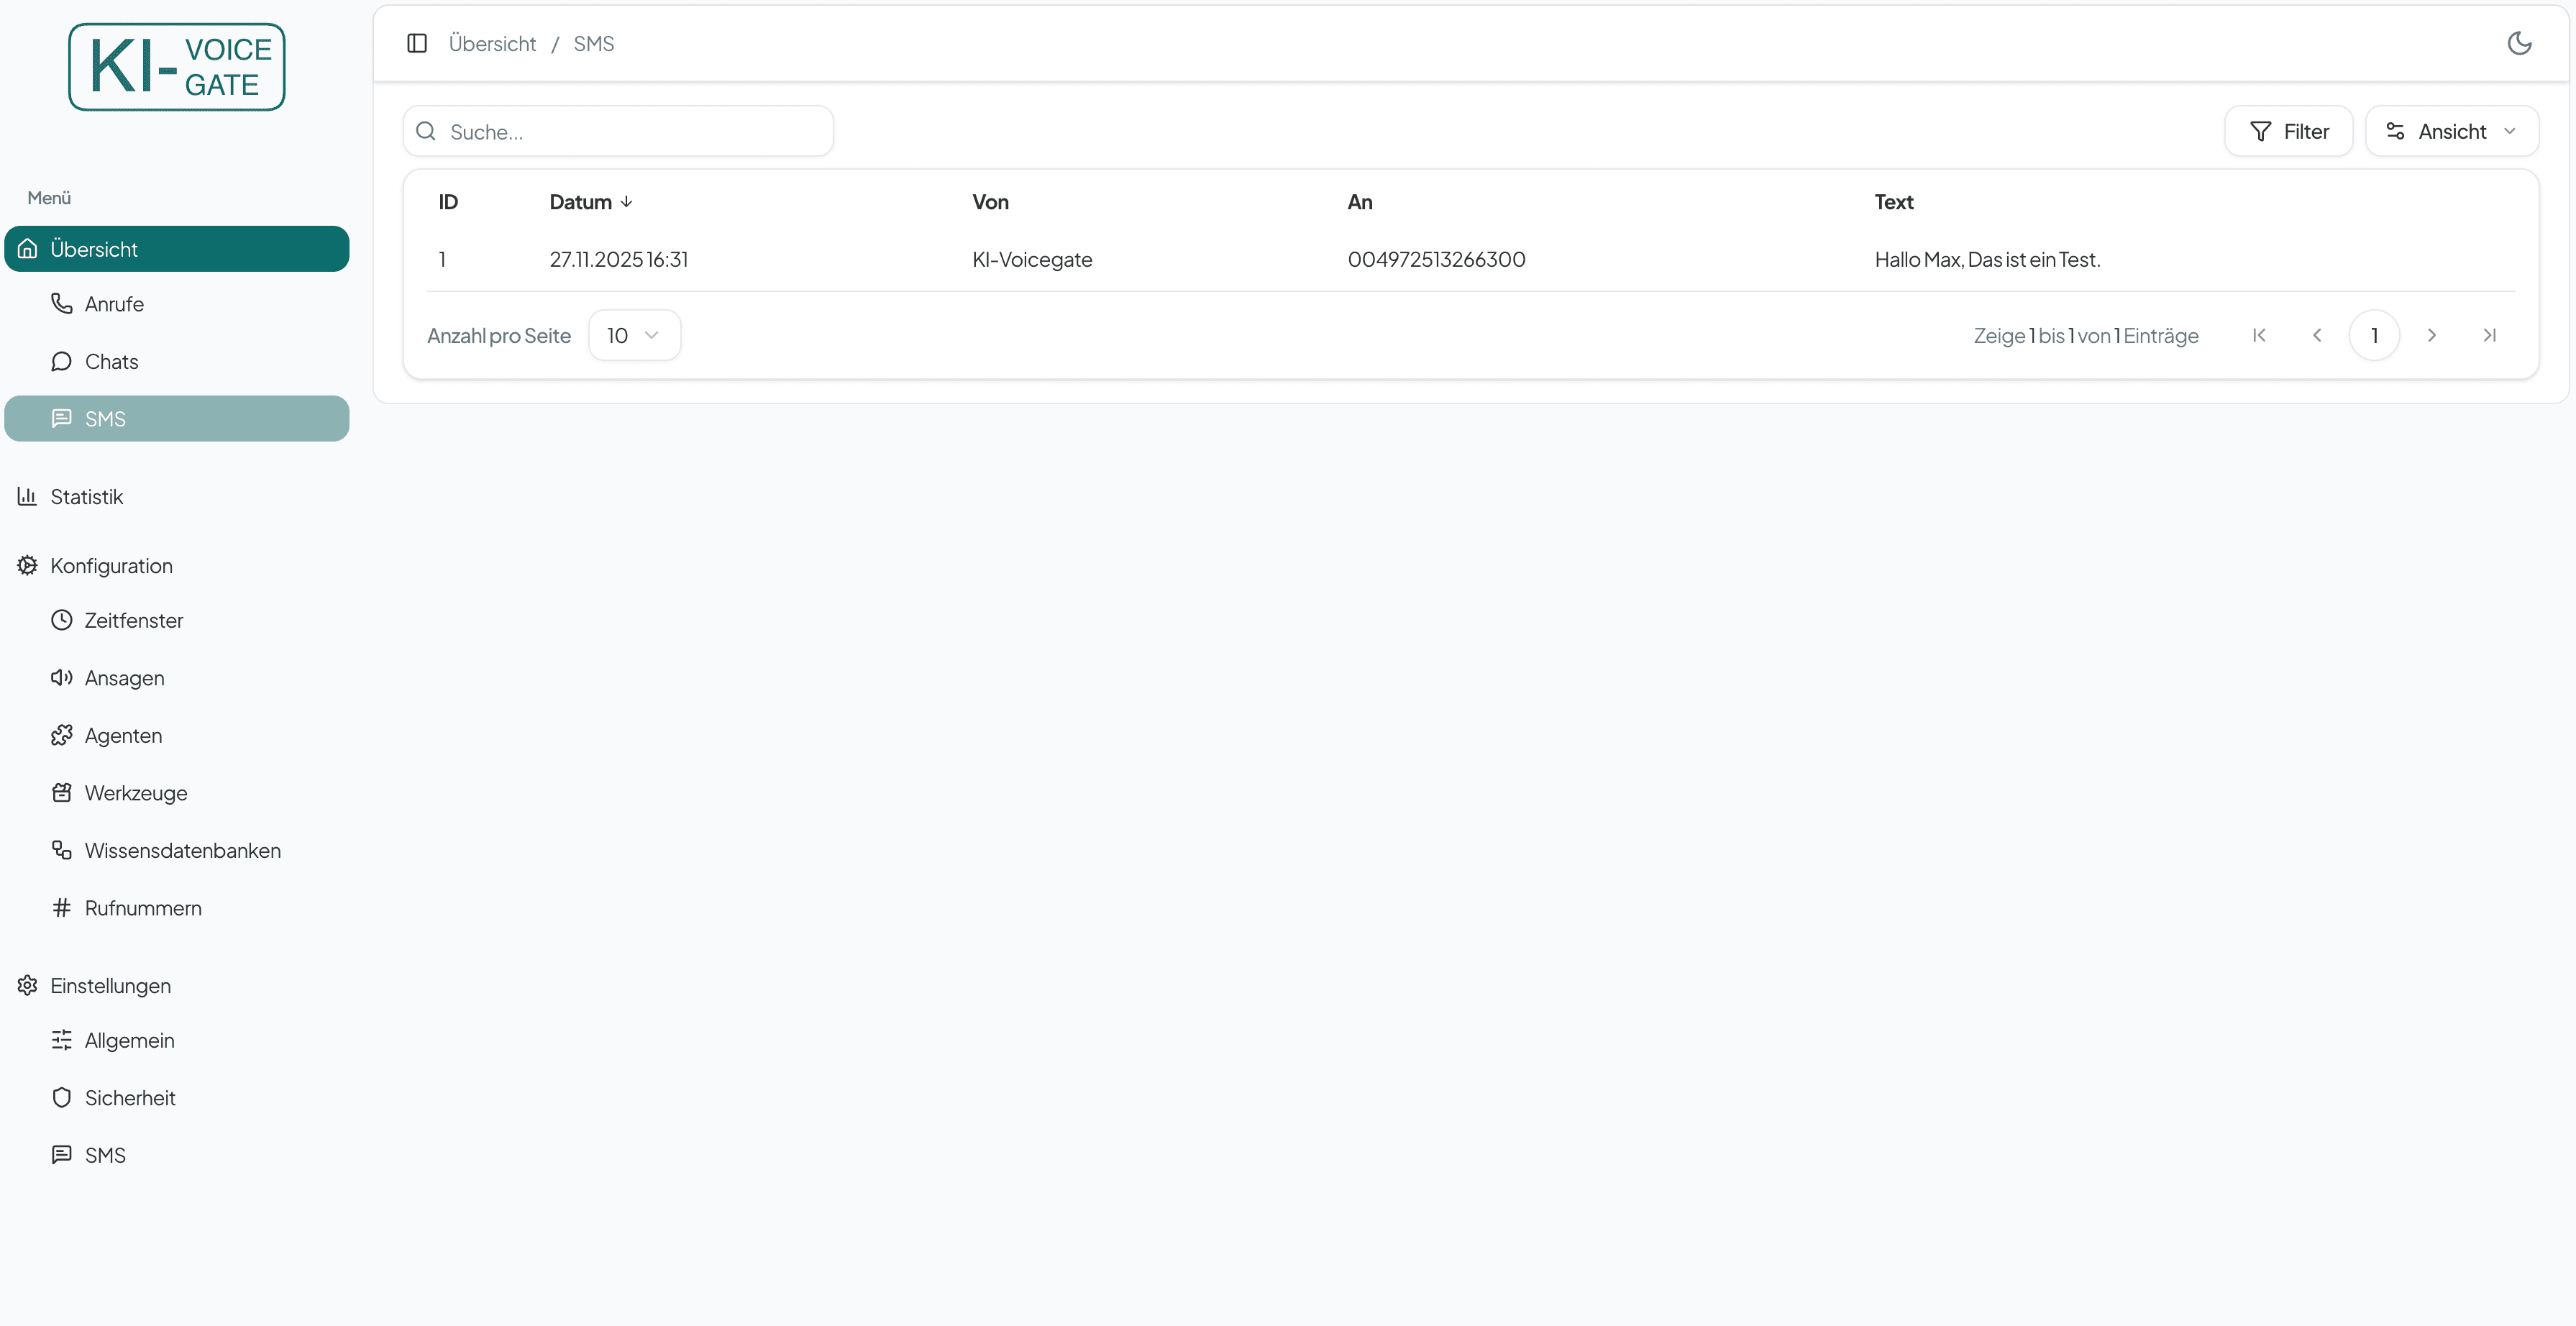Expand rows-per-page selector showing 10
Image resolution: width=2576 pixels, height=1326 pixels.
(x=634, y=335)
